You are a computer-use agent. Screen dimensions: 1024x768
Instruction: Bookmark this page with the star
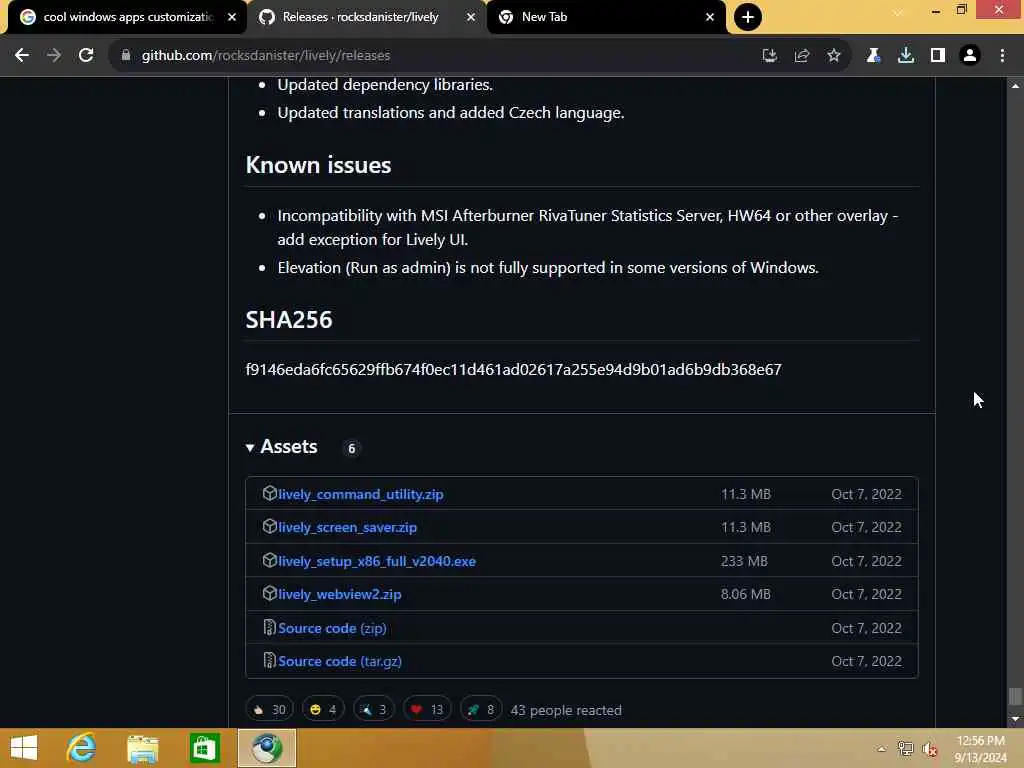coord(834,56)
